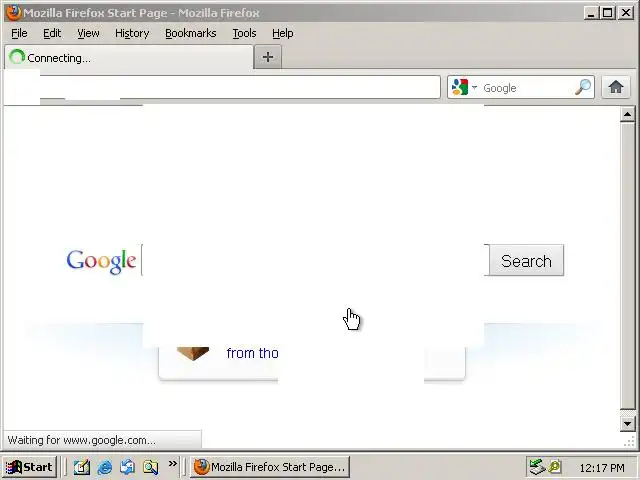Click the Firefox taskbar button
Viewport: 640px width, 480px height.
pos(270,467)
